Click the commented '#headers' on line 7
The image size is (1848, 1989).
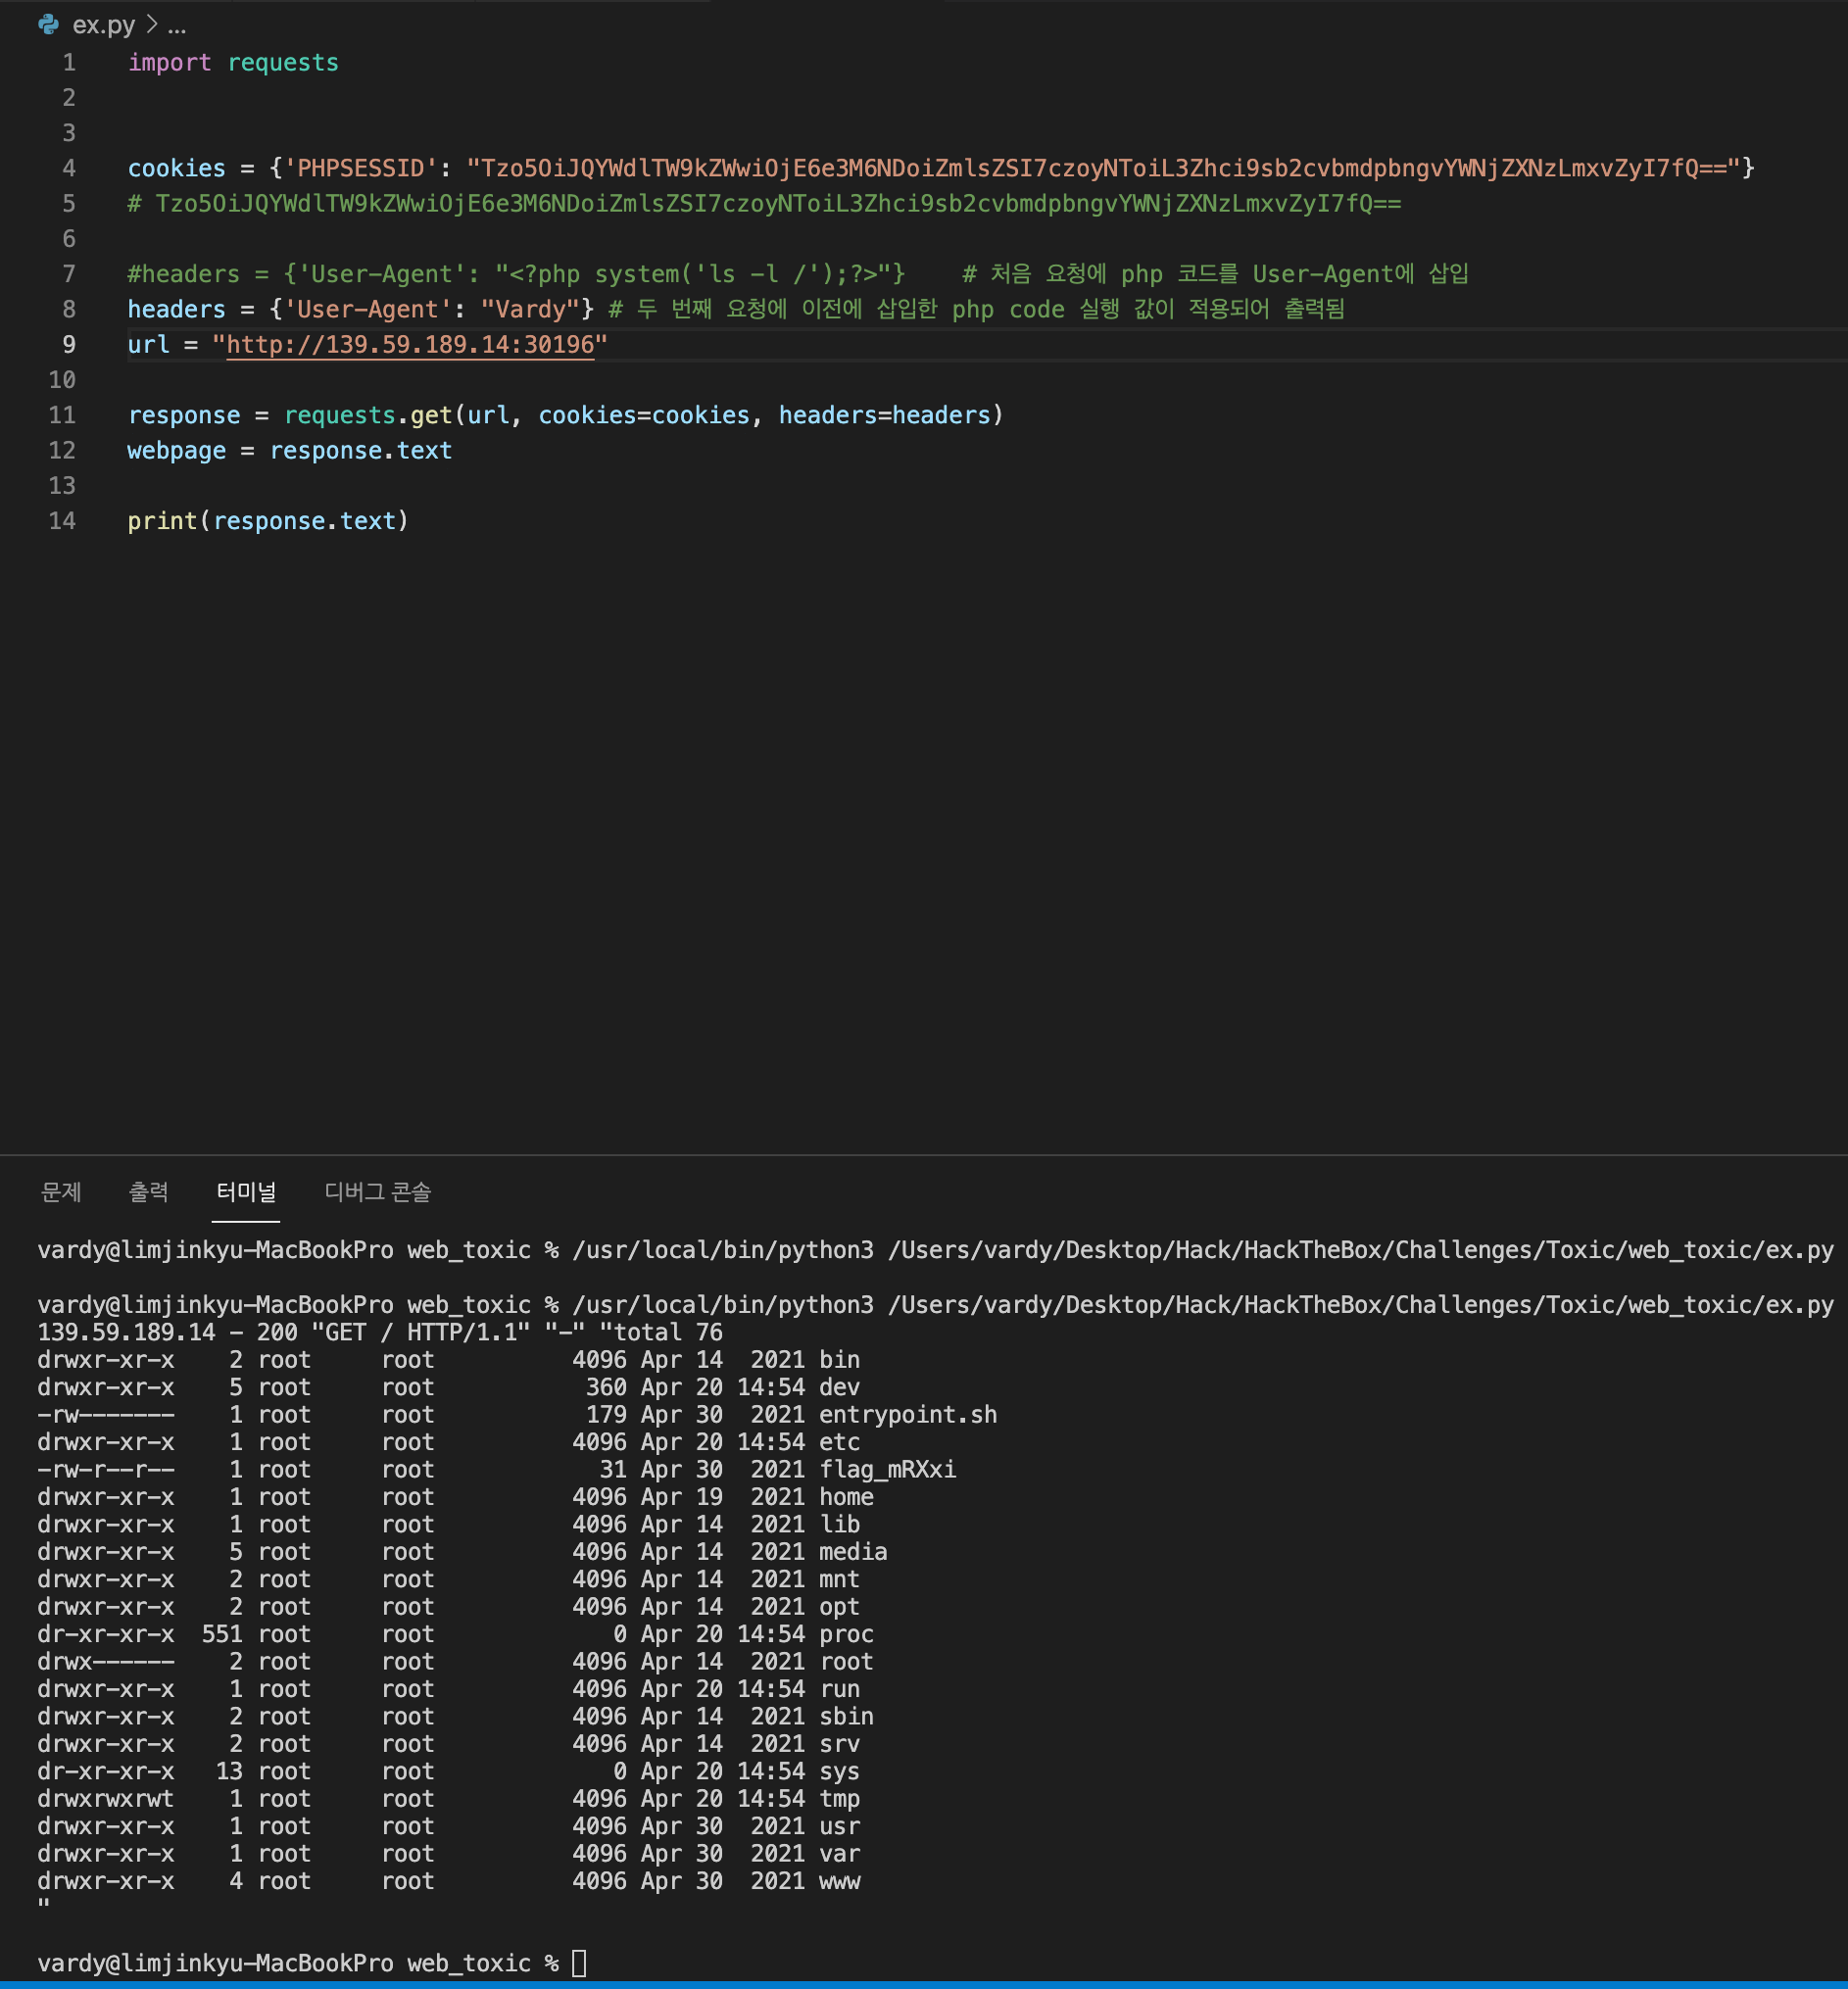[x=183, y=274]
